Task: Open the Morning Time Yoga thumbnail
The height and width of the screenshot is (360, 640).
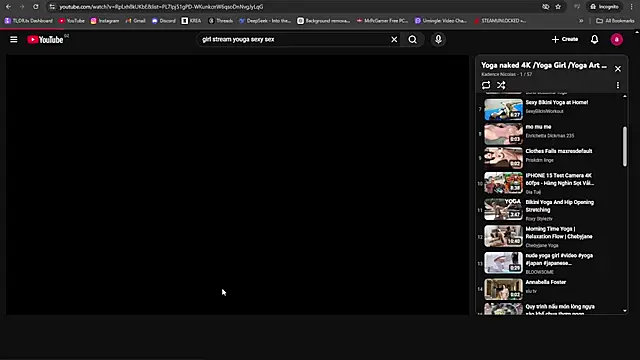Action: point(503,236)
